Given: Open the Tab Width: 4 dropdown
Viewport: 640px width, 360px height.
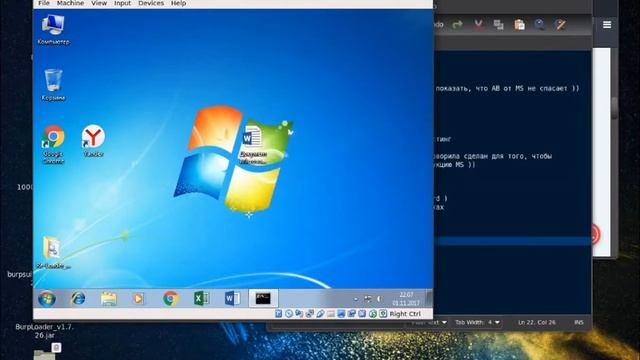Looking at the screenshot, I should (478, 322).
